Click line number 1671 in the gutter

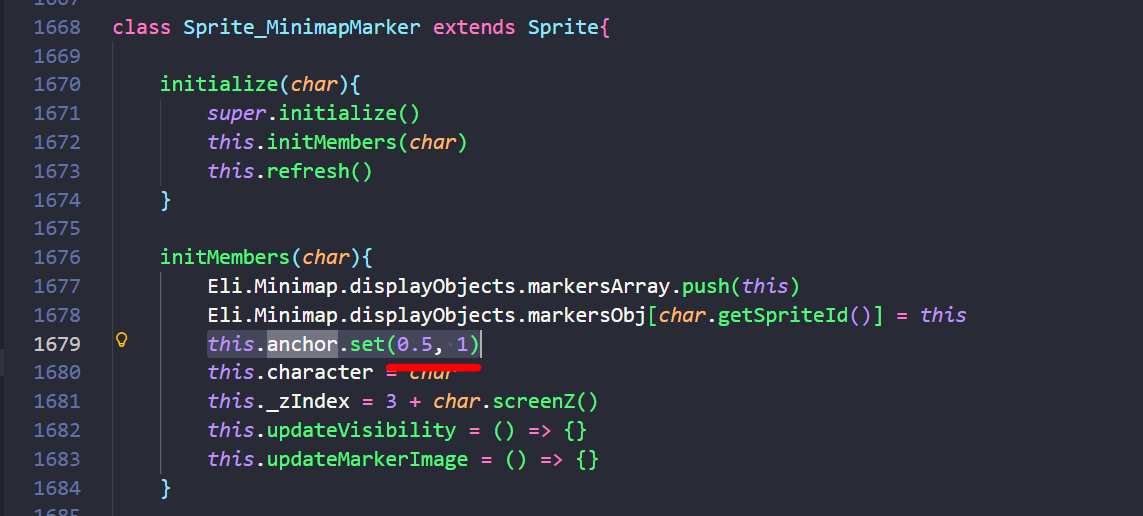[x=58, y=114]
